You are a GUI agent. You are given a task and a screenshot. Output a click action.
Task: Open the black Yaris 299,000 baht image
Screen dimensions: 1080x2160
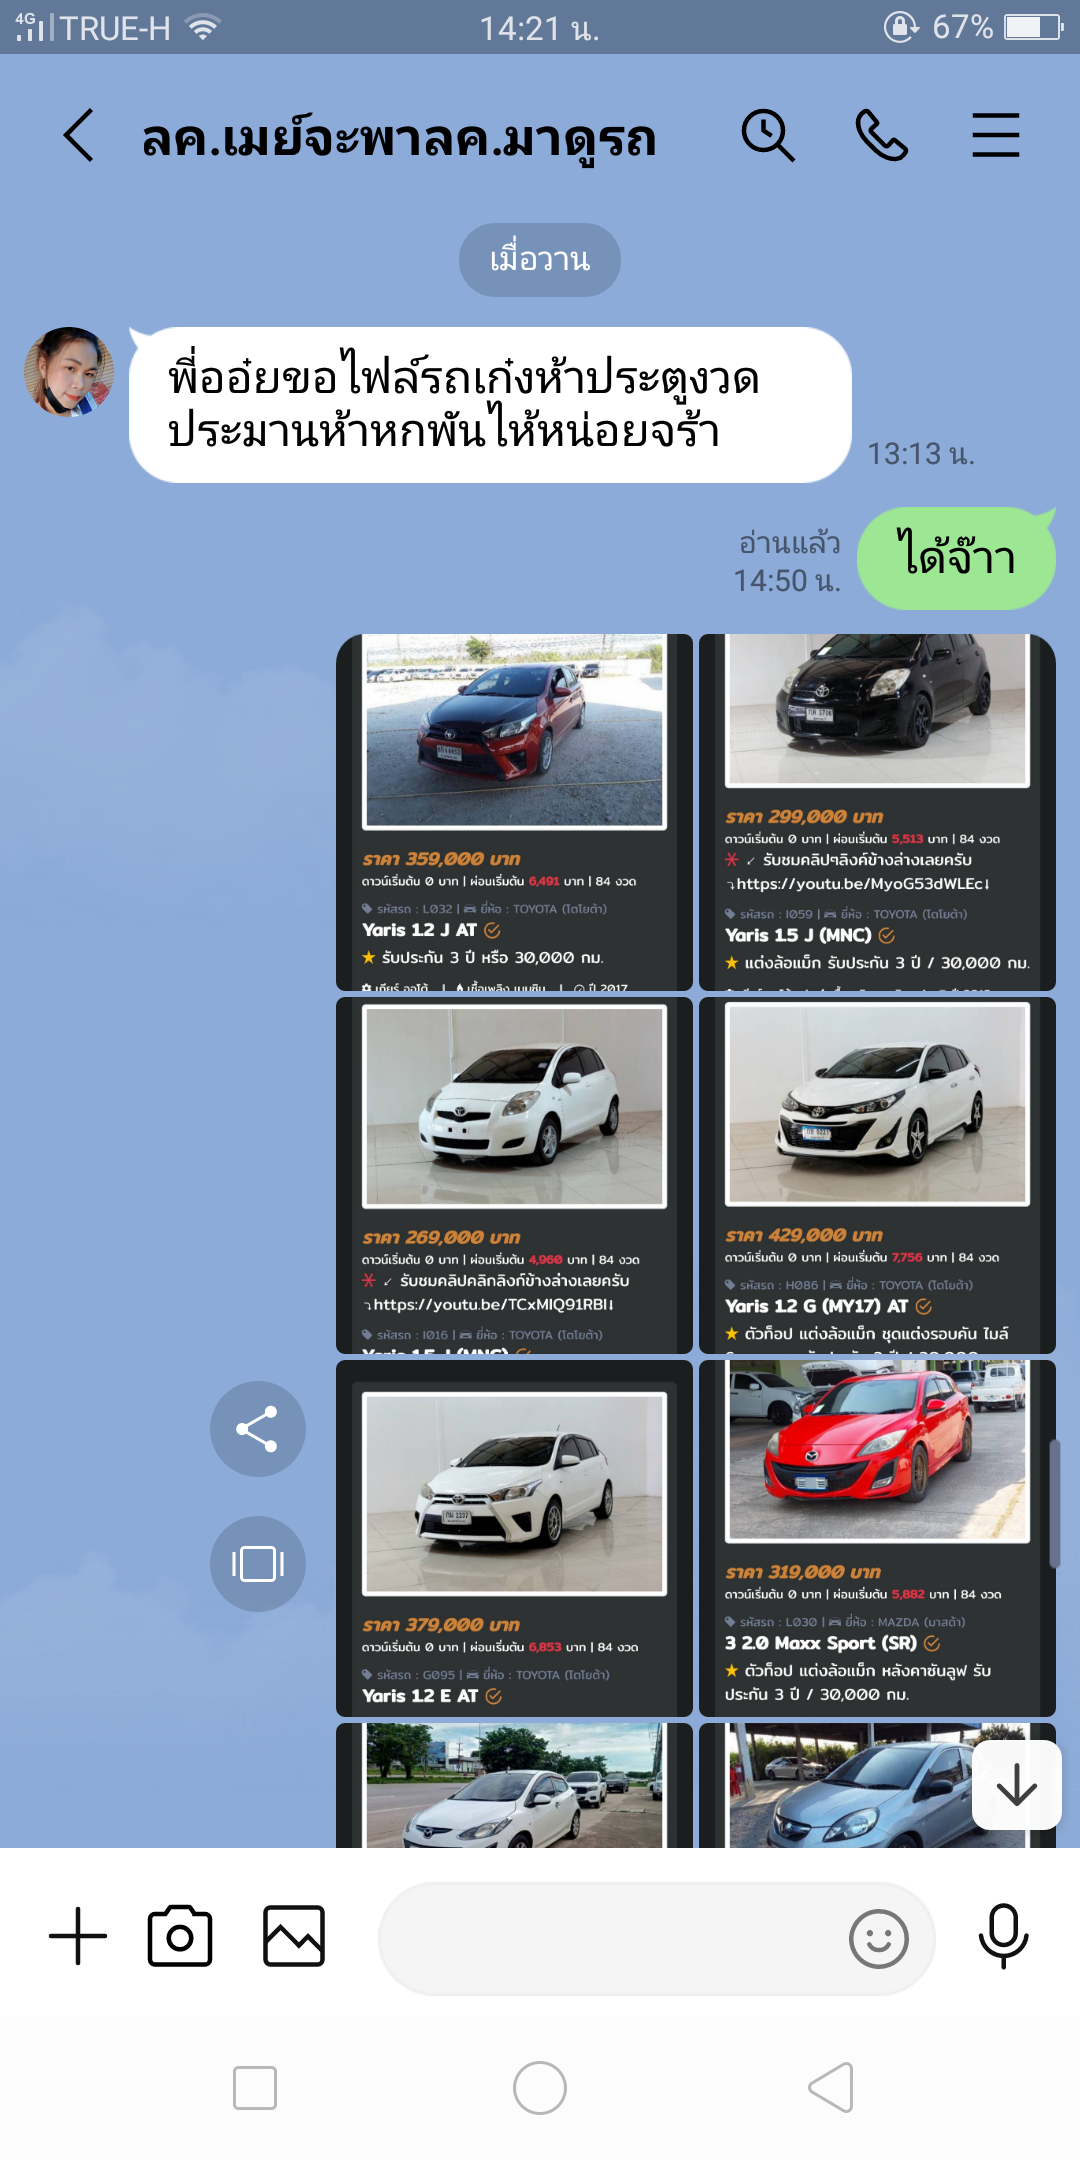877,812
